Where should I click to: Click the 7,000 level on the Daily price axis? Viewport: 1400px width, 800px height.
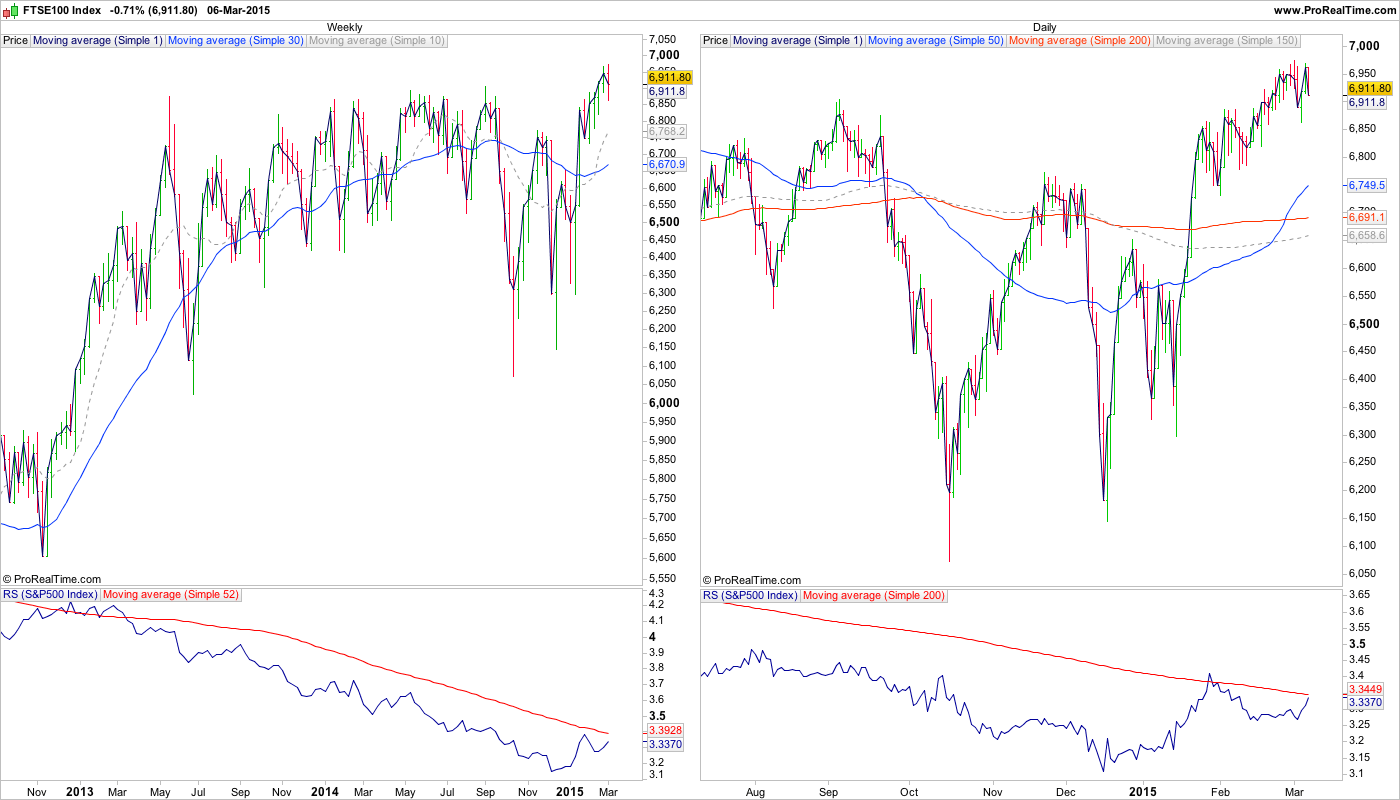tap(1364, 46)
